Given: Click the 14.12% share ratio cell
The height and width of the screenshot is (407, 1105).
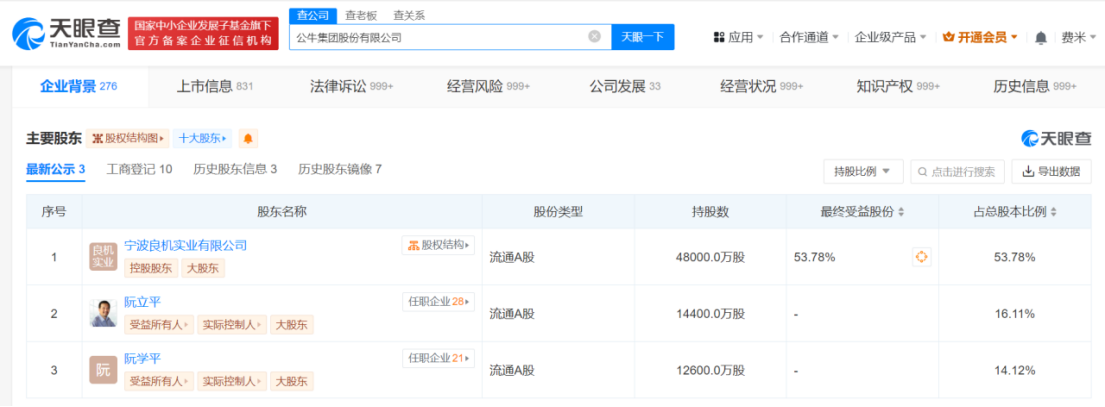Looking at the screenshot, I should (1014, 370).
